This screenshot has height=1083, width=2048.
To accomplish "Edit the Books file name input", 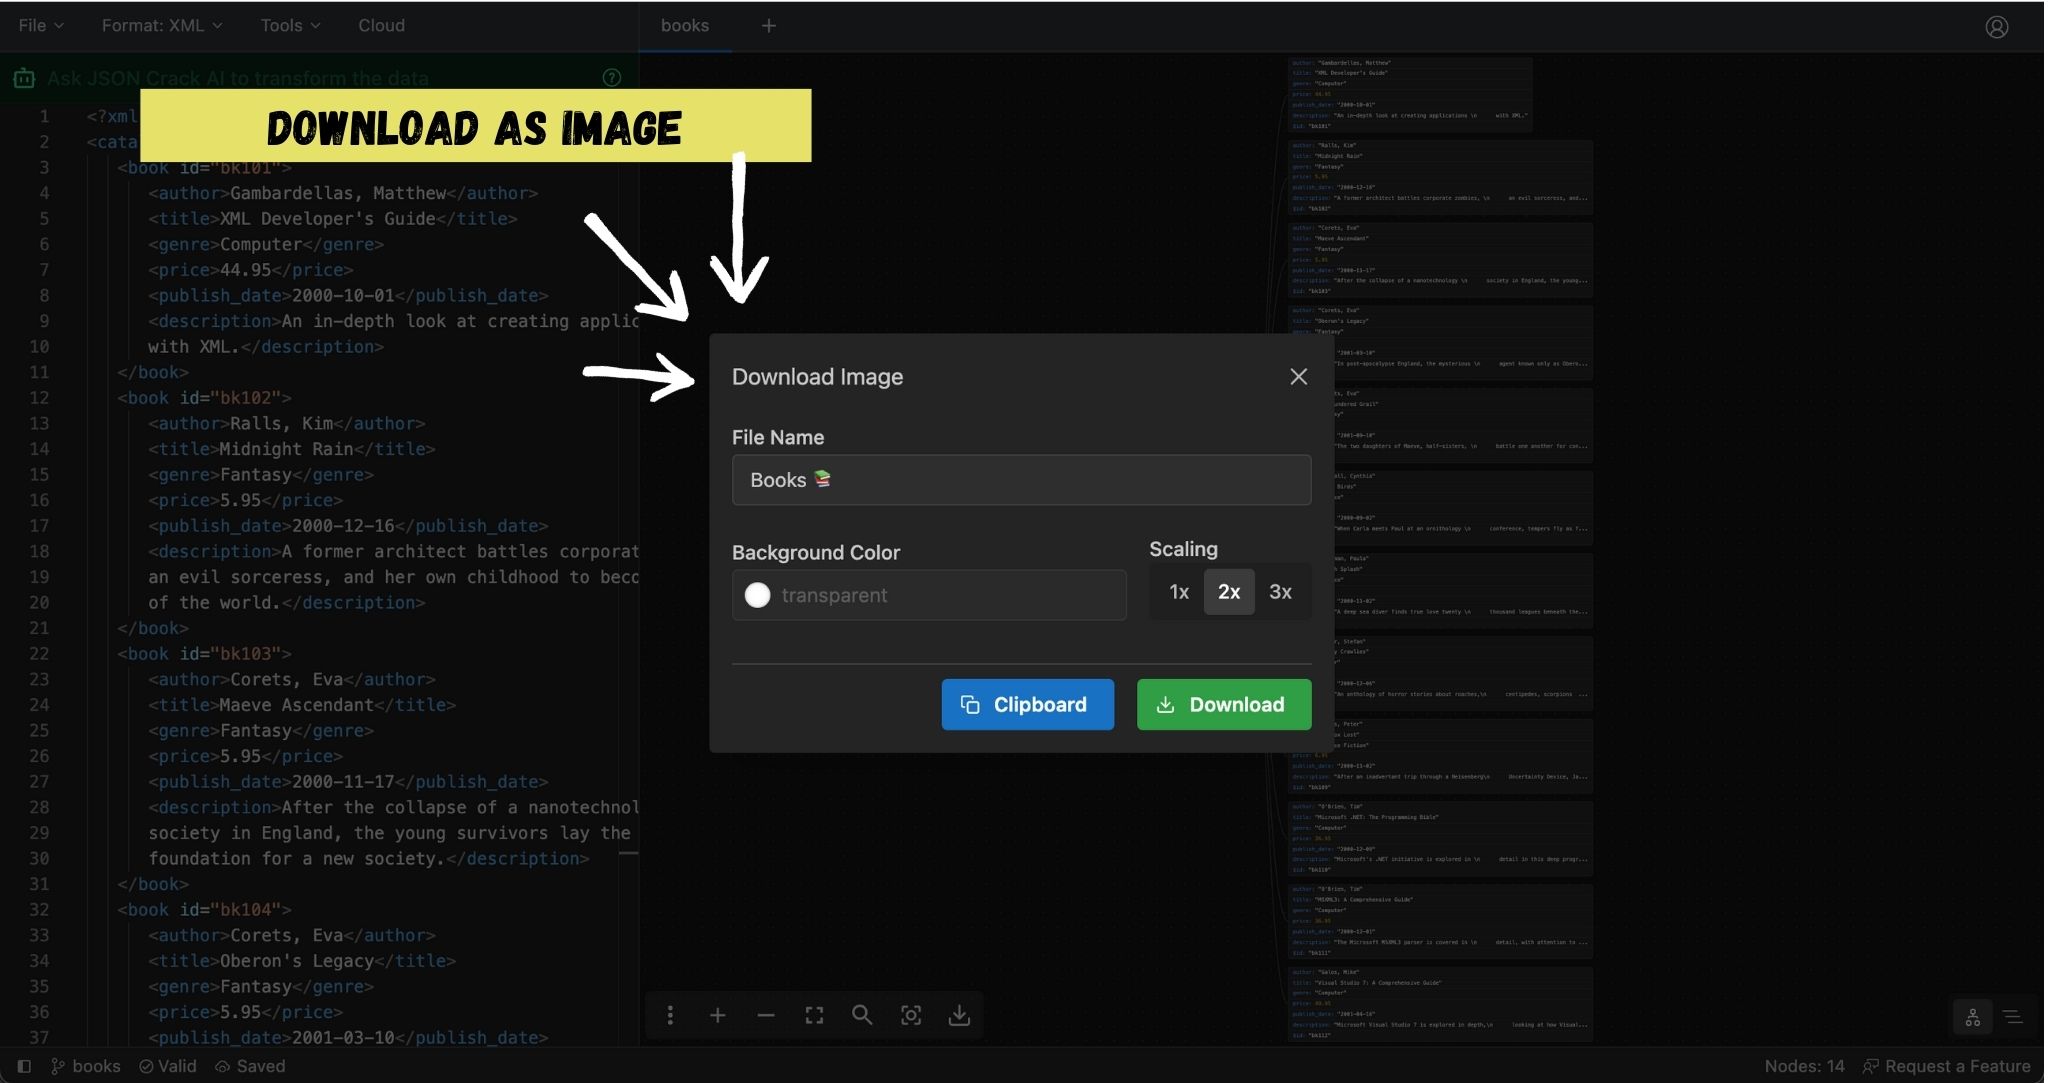I will coord(1021,479).
